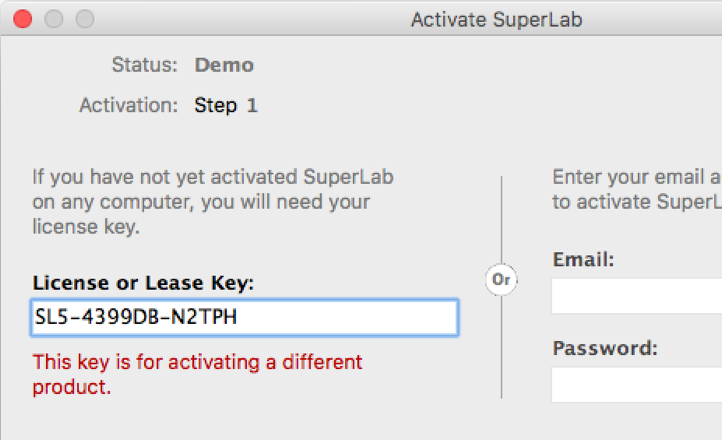
Task: Click the disabled zoom window button
Action: (85, 19)
